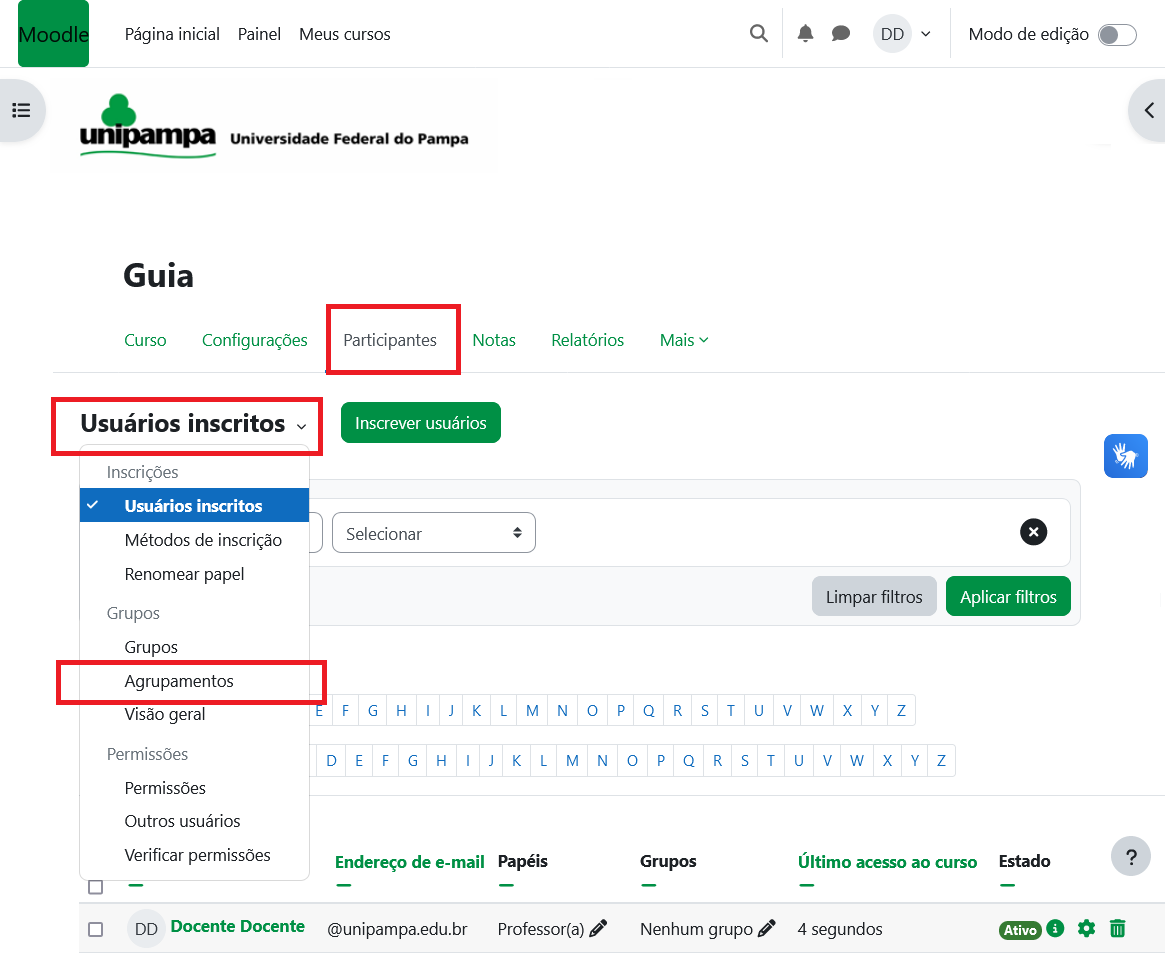Screen dimensions: 1165x957
Task: Click the trash icon for Docente Docente
Action: point(1118,929)
